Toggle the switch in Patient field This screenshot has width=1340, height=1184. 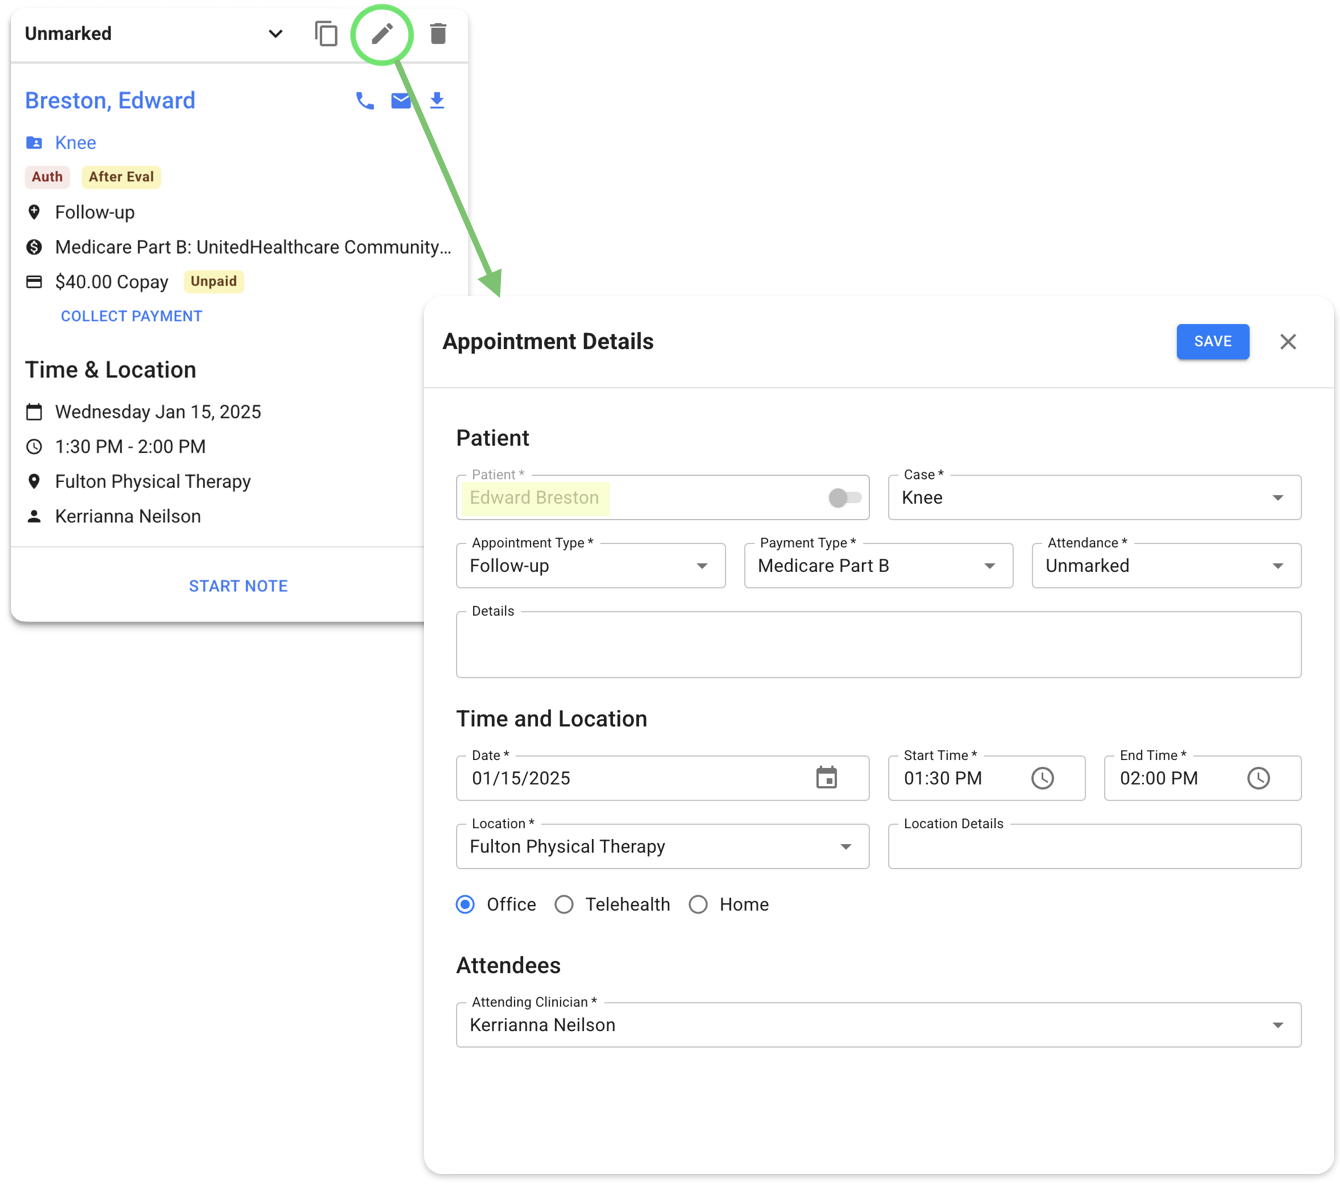pos(845,498)
